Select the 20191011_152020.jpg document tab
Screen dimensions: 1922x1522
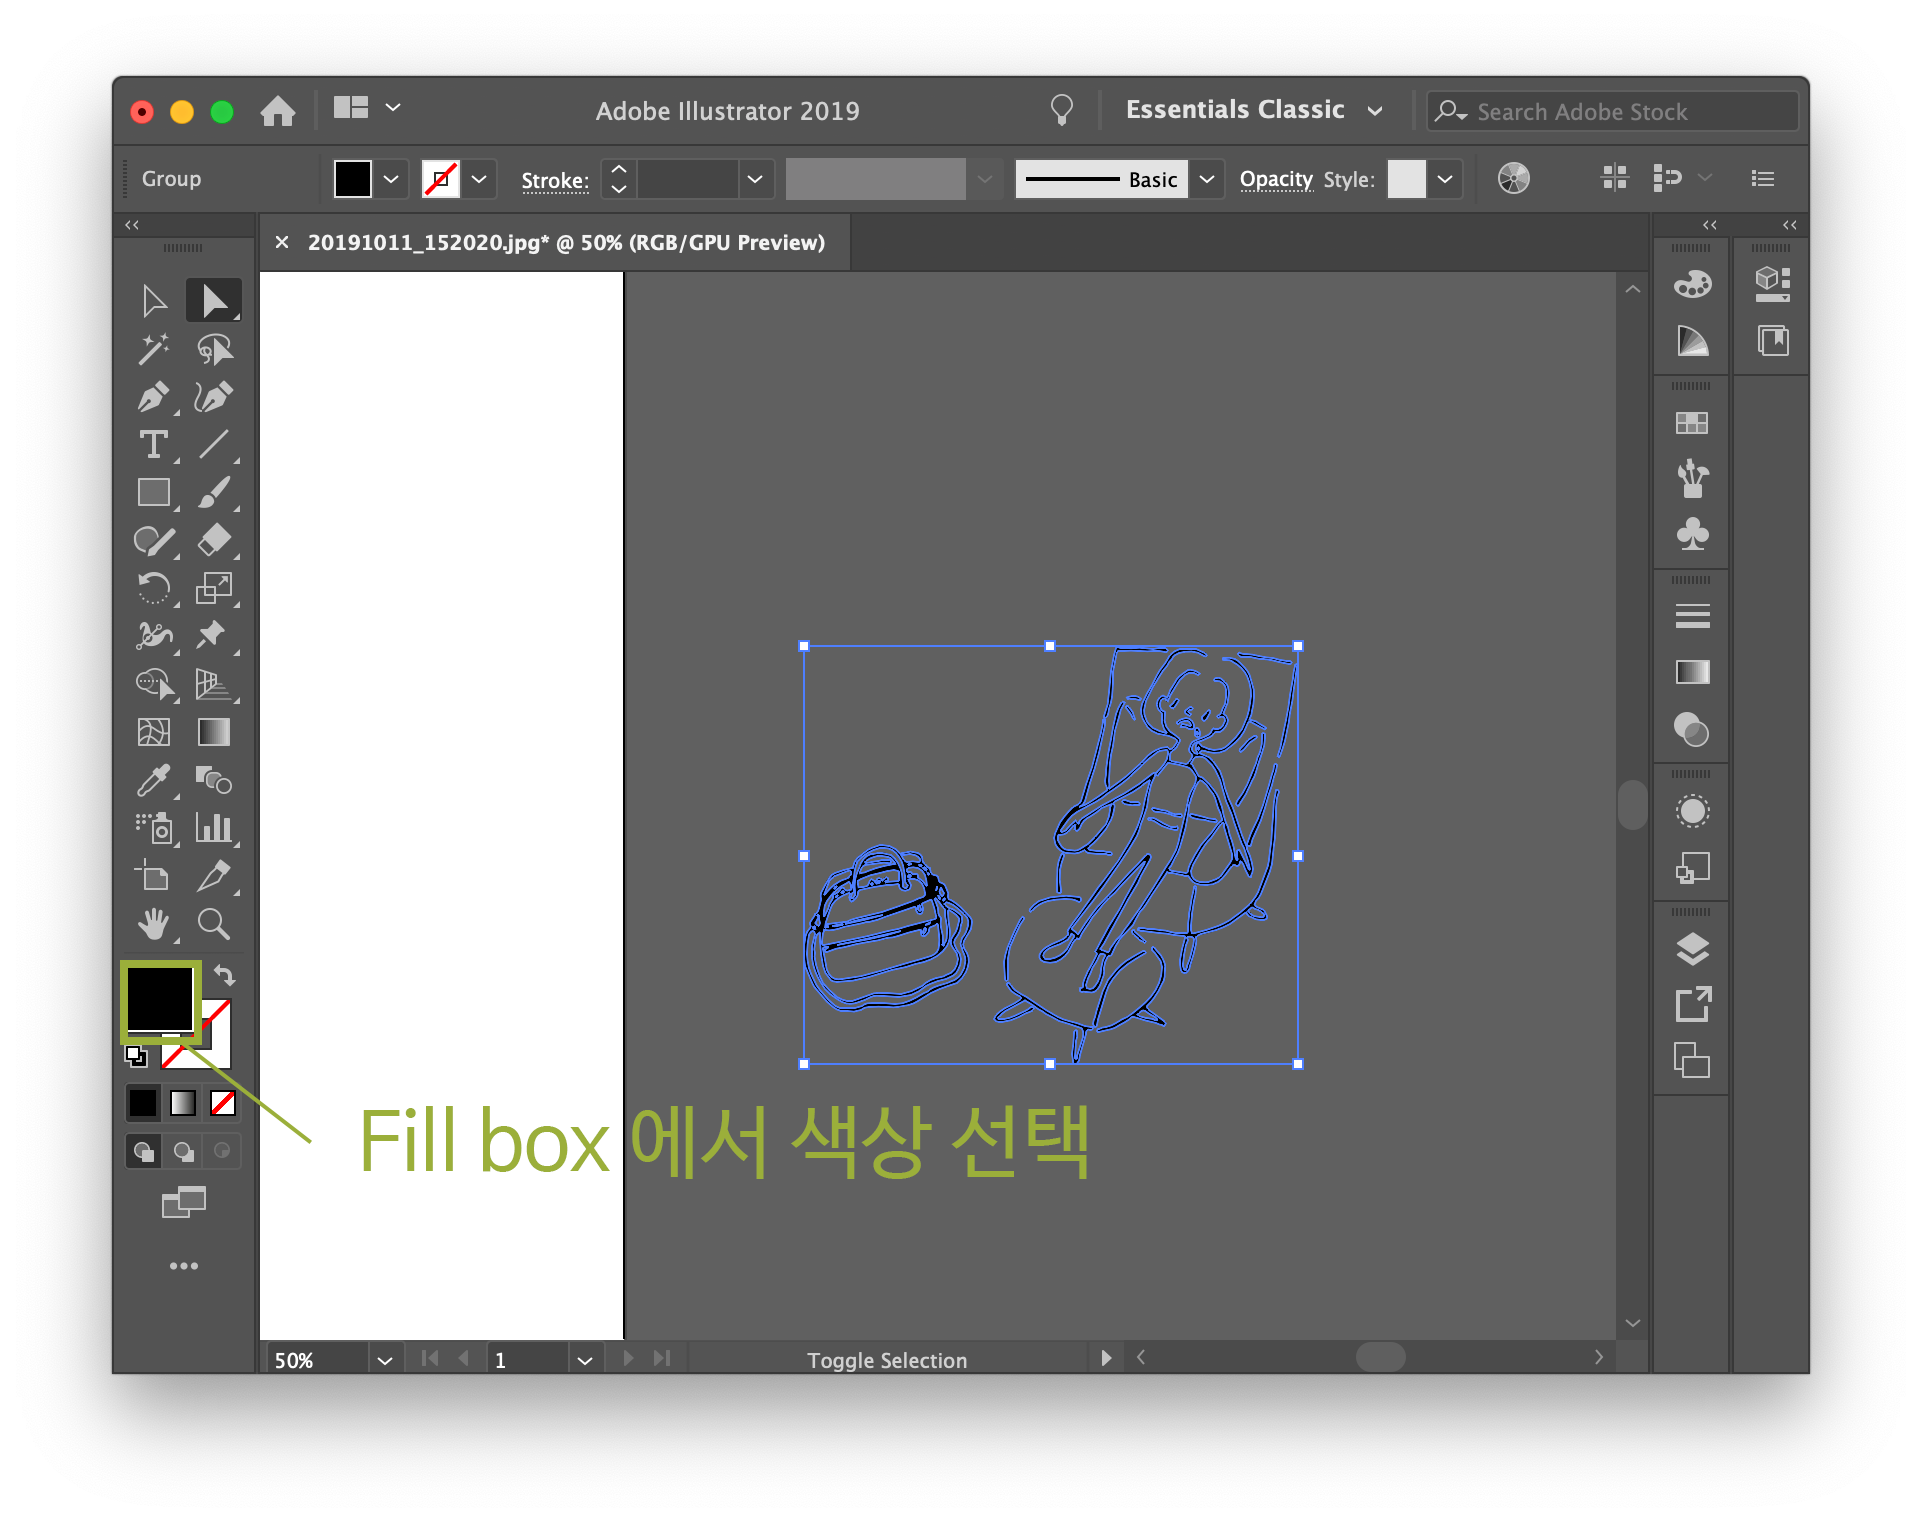[x=566, y=243]
